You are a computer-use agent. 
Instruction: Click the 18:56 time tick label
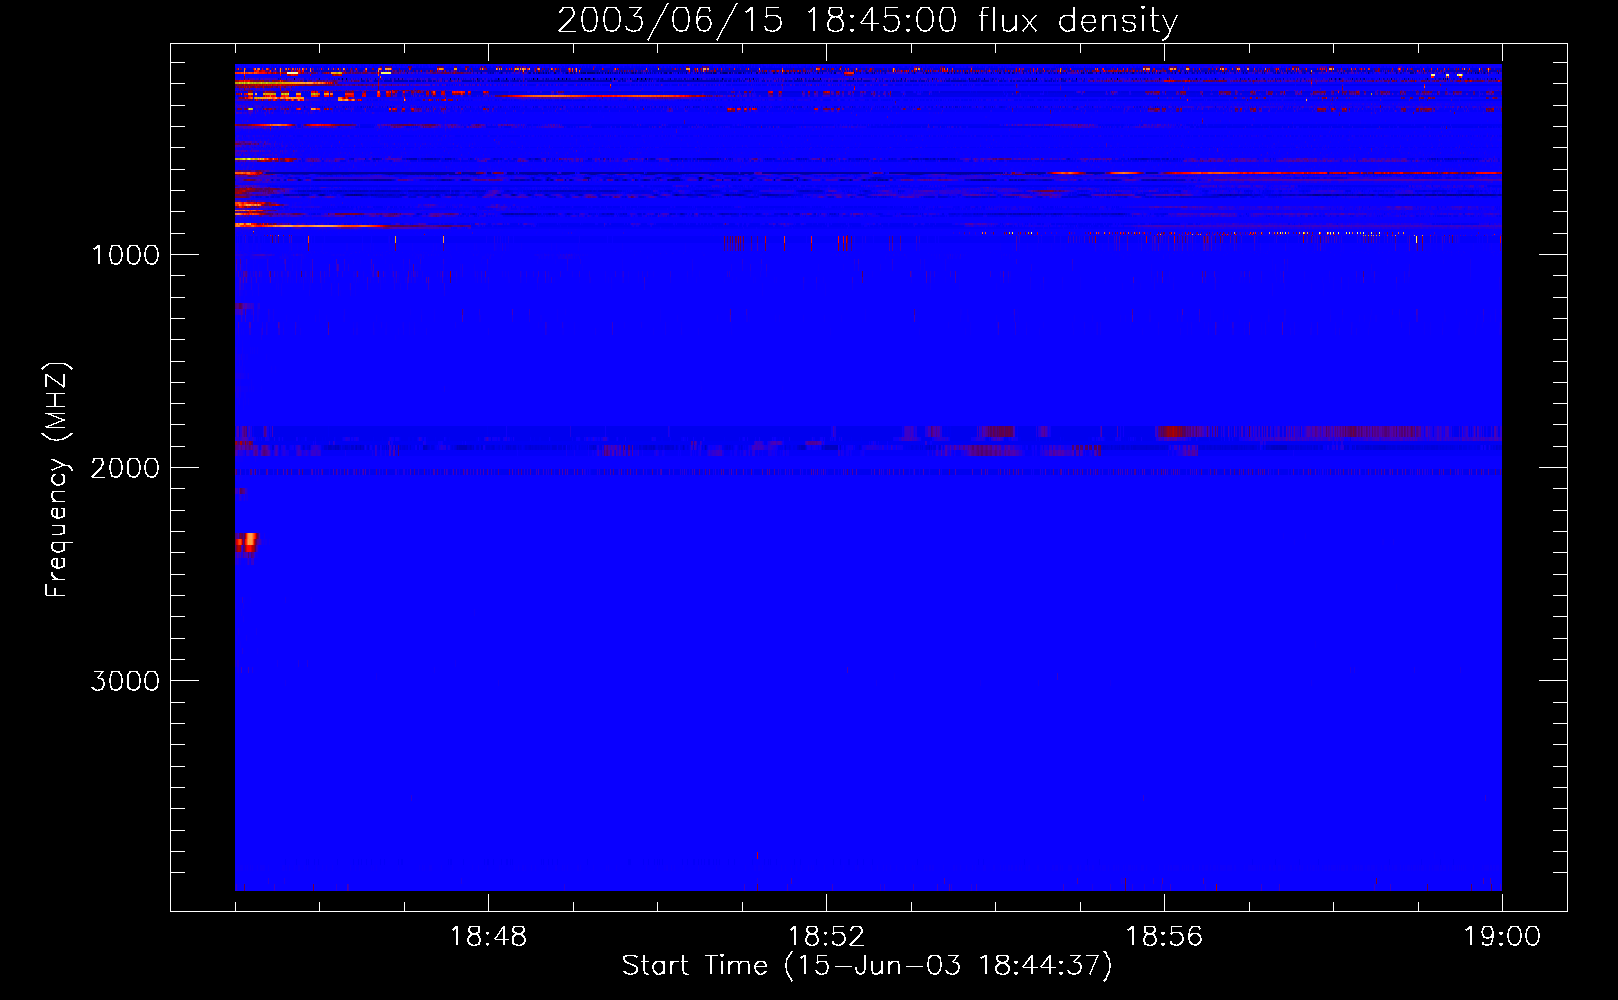[x=1164, y=937]
